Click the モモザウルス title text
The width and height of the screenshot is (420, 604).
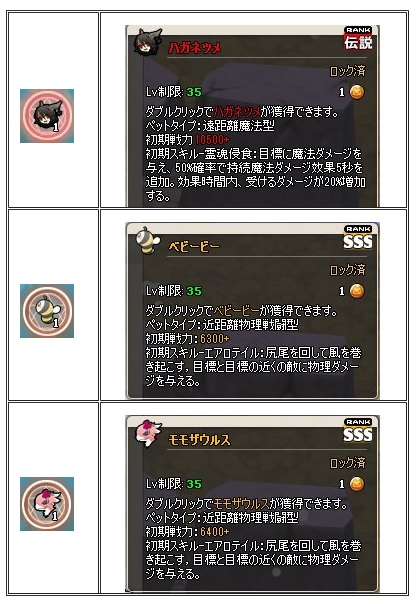click(x=200, y=440)
